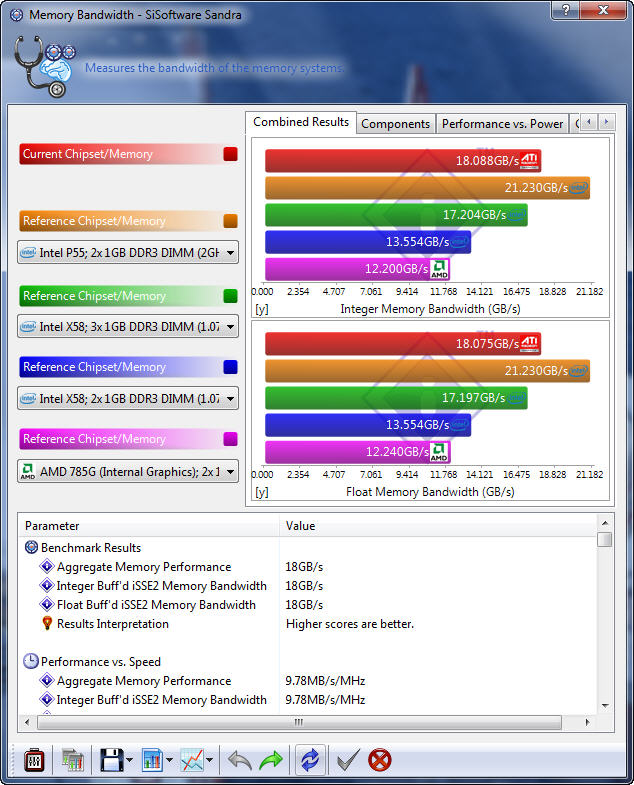Click the stethoscope brain module logo
Image resolution: width=634 pixels, height=785 pixels.
(44, 66)
